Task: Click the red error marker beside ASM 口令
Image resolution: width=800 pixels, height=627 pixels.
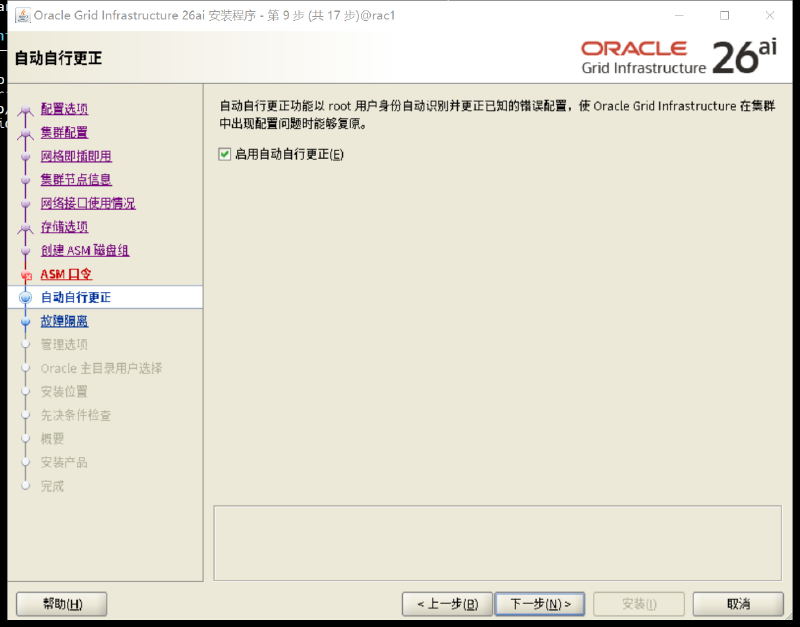Action: (x=26, y=275)
